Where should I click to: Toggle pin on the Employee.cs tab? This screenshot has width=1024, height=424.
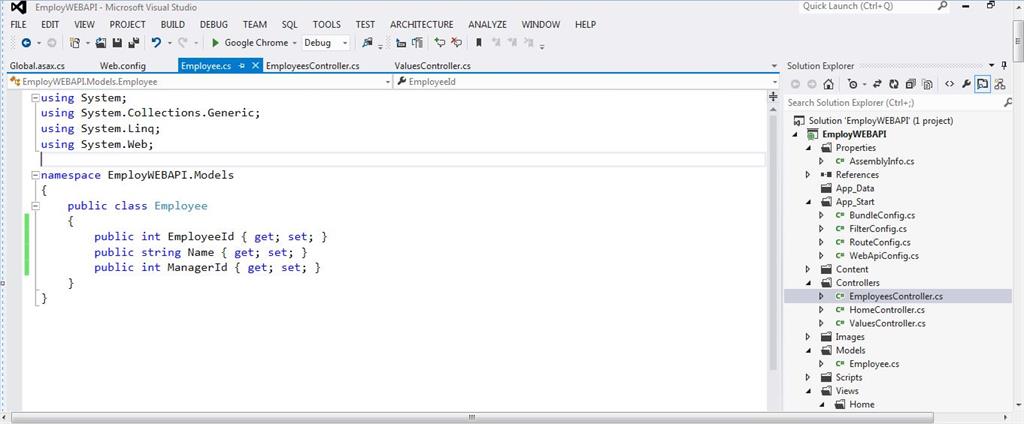pyautogui.click(x=242, y=66)
